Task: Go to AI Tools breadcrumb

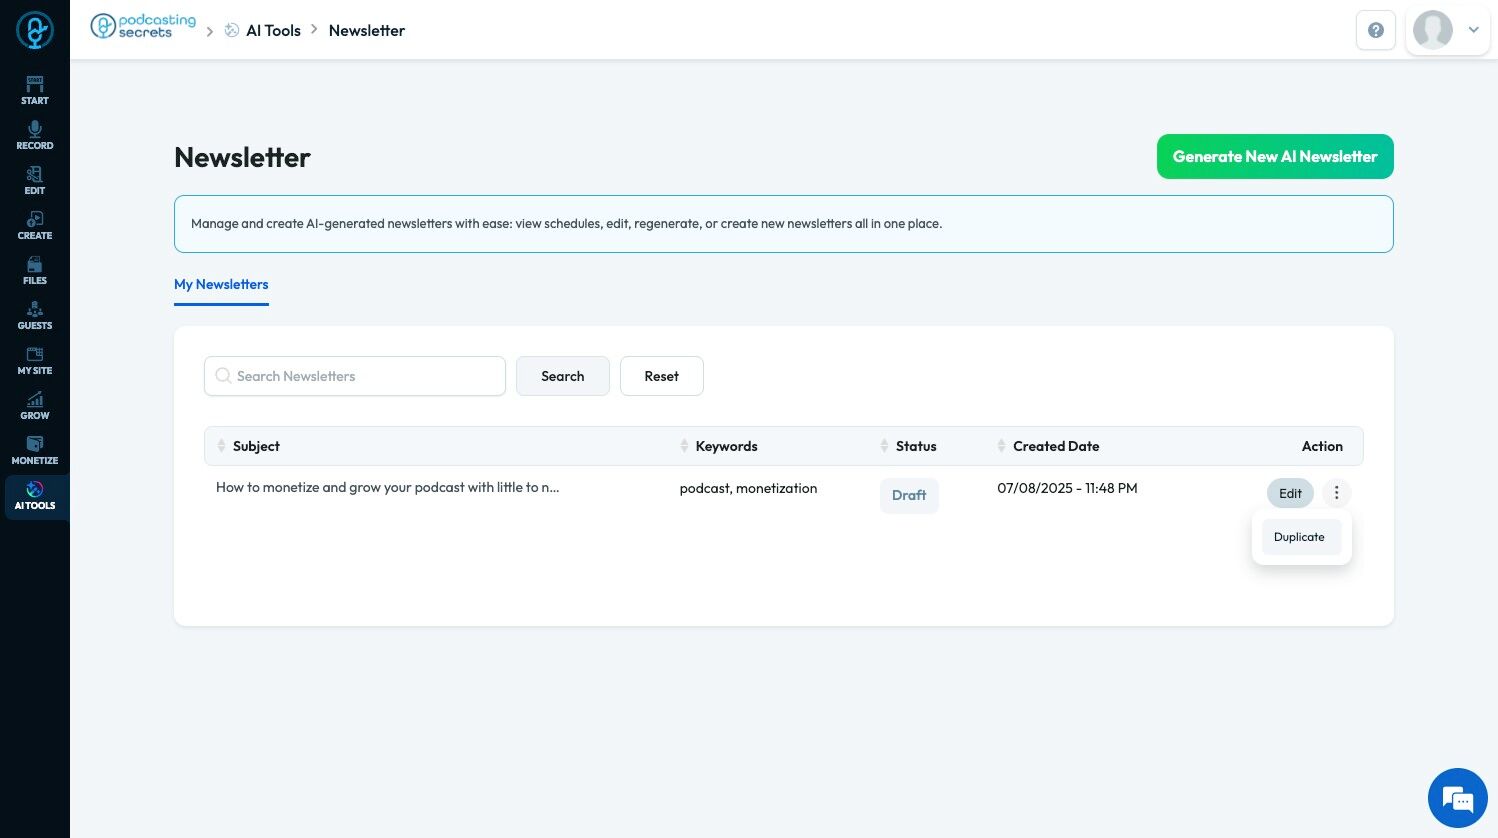Action: point(263,30)
